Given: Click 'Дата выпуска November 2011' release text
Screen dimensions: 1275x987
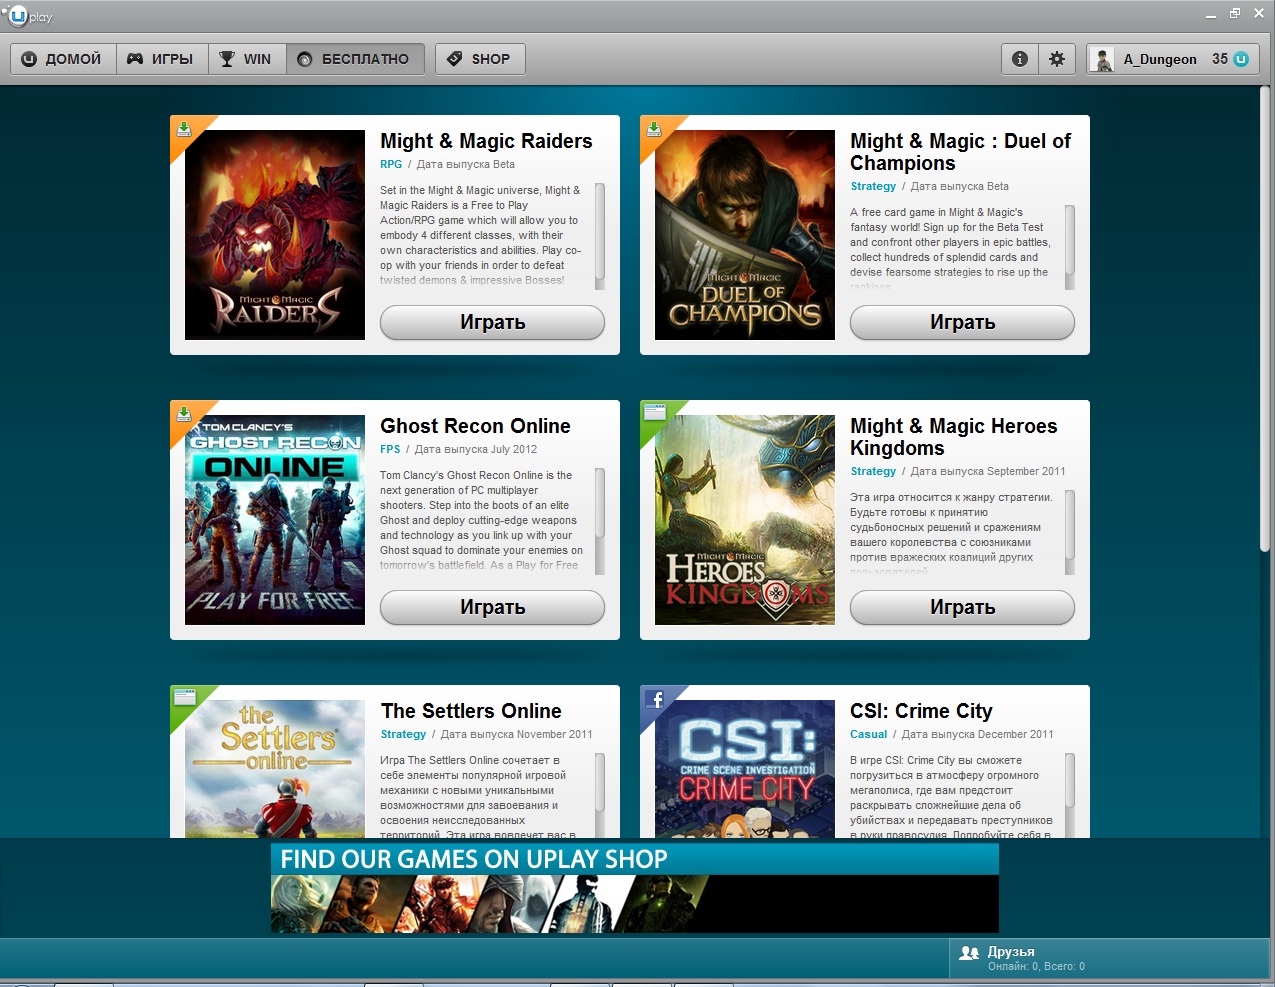Looking at the screenshot, I should pyautogui.click(x=517, y=734).
